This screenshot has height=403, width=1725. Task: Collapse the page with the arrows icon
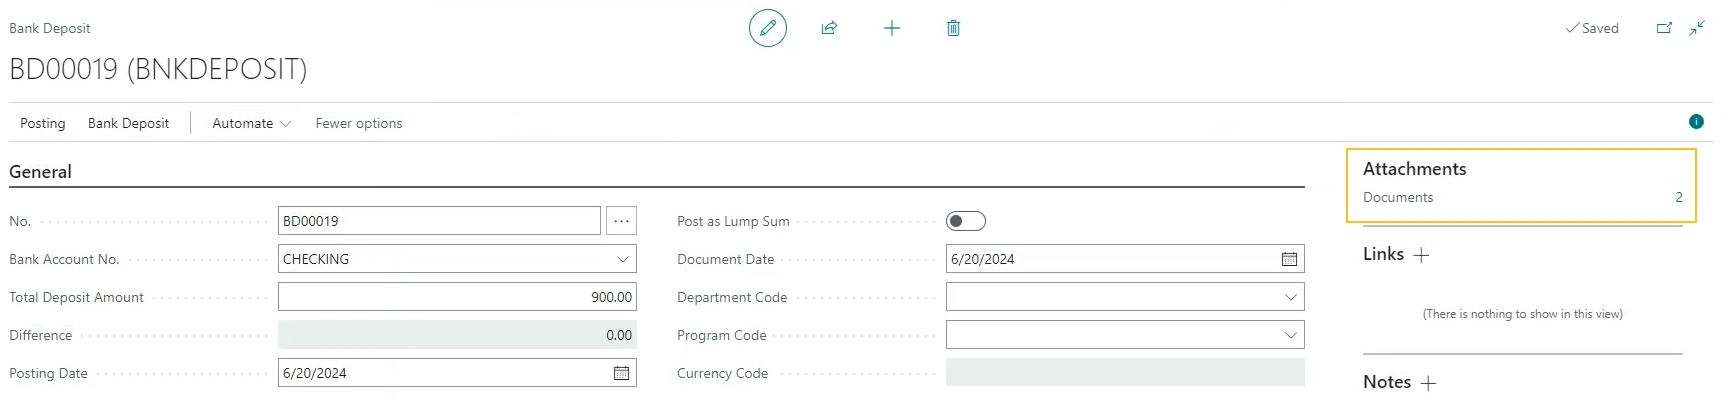pos(1697,28)
